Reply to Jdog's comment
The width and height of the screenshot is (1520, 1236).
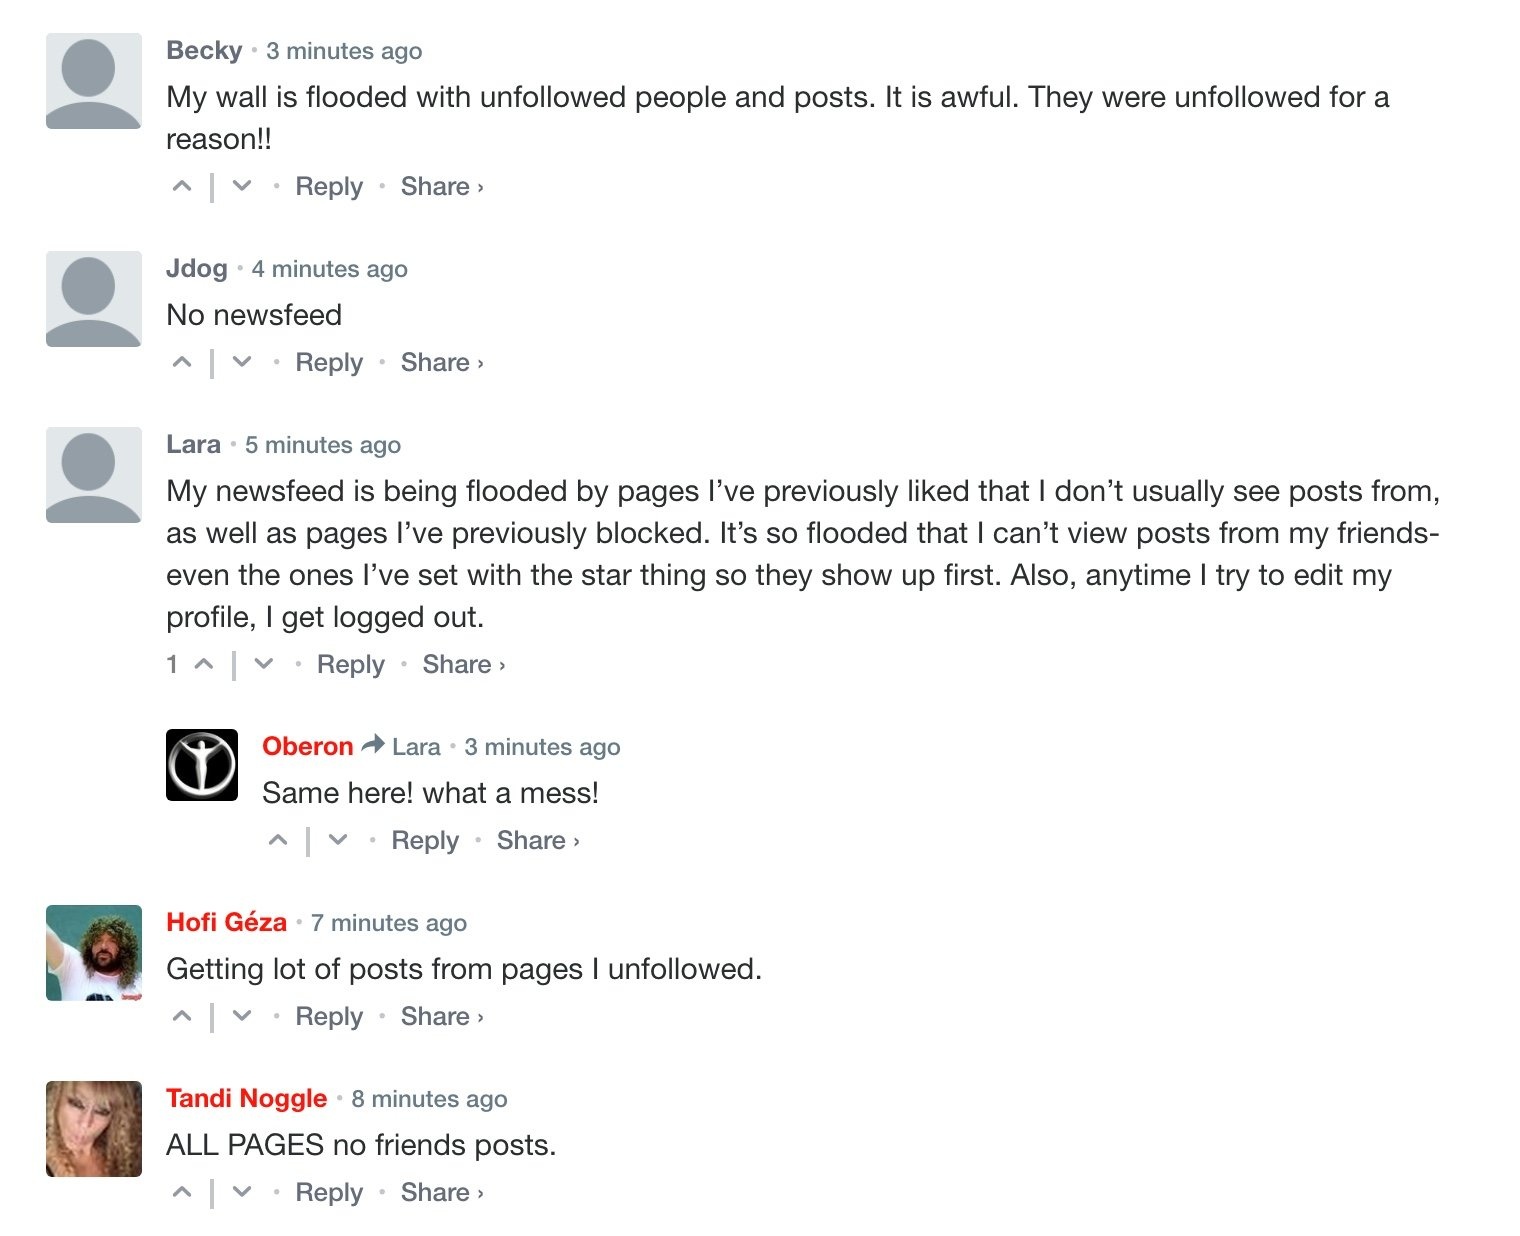[329, 362]
